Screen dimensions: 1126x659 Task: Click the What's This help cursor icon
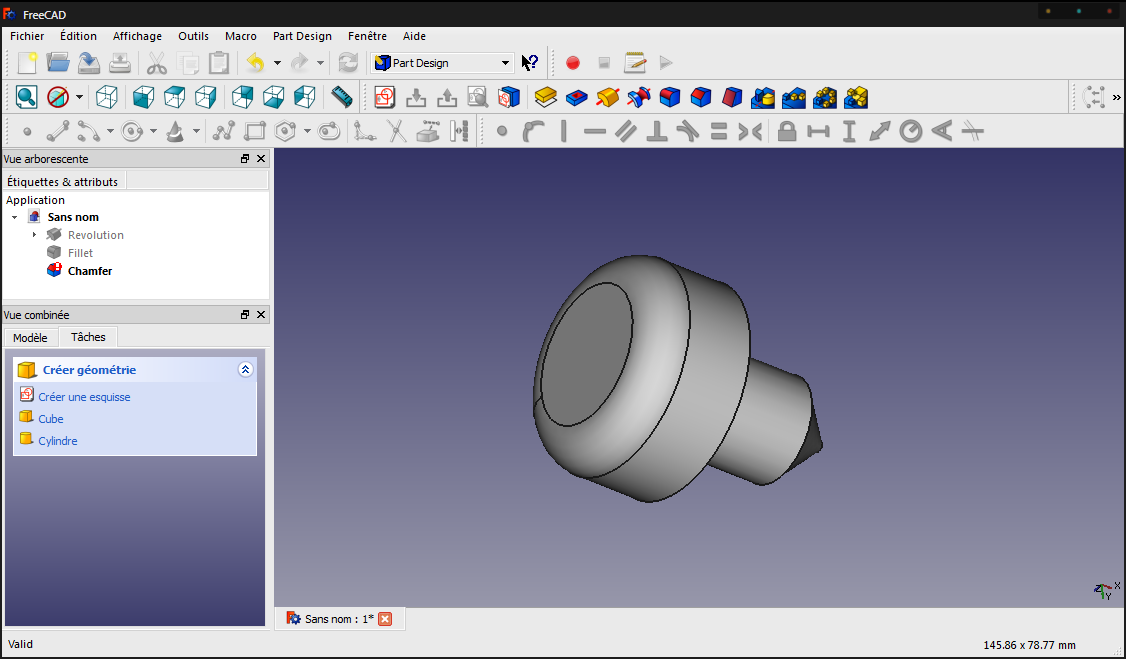click(x=529, y=63)
